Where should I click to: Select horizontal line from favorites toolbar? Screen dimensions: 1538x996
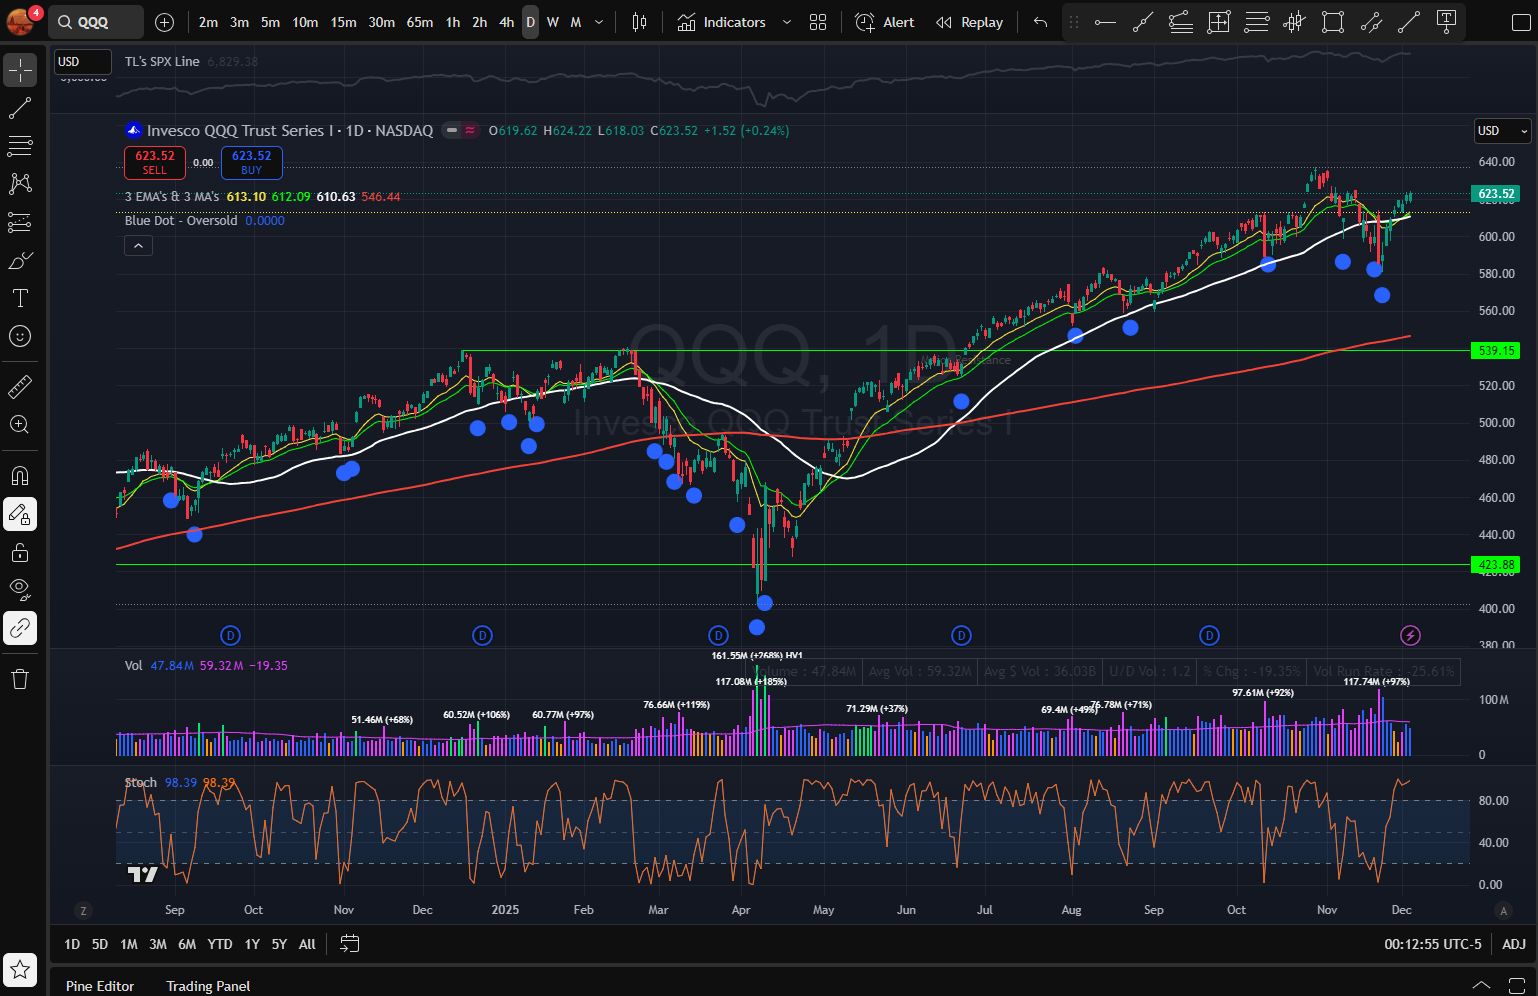coord(1105,22)
